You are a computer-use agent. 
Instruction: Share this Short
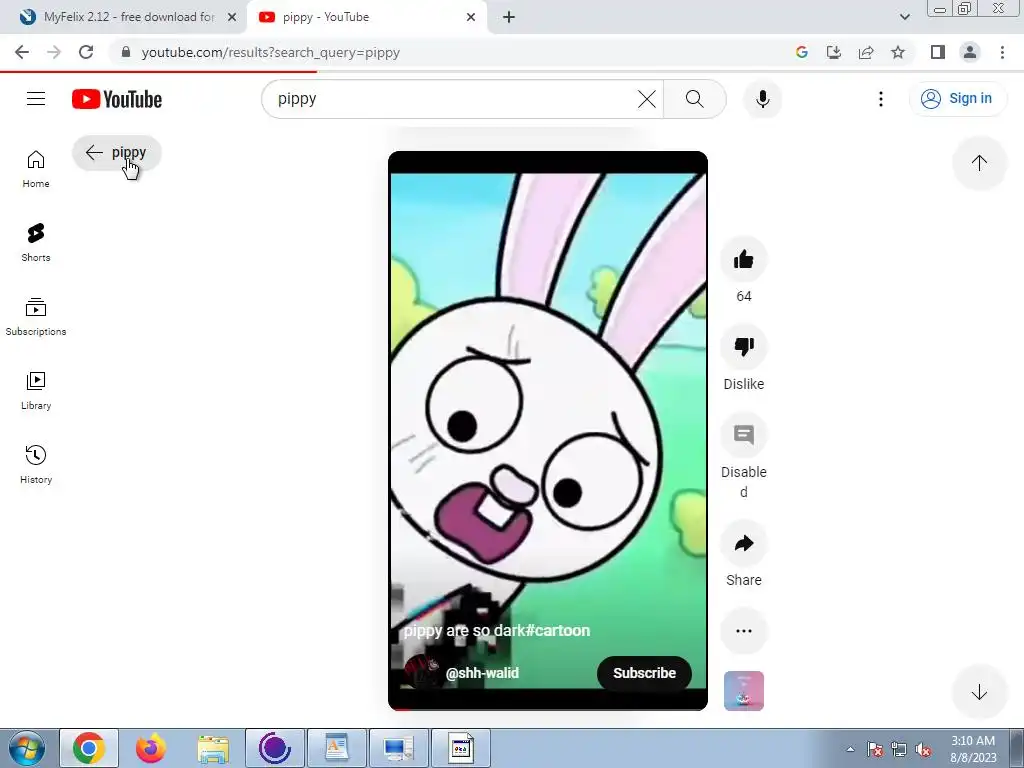743,543
